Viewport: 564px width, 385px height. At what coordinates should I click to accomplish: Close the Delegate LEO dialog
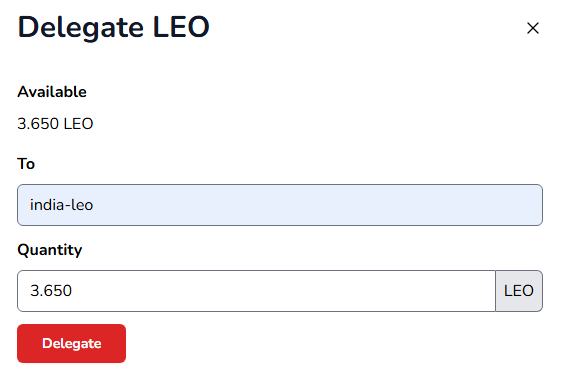533,28
